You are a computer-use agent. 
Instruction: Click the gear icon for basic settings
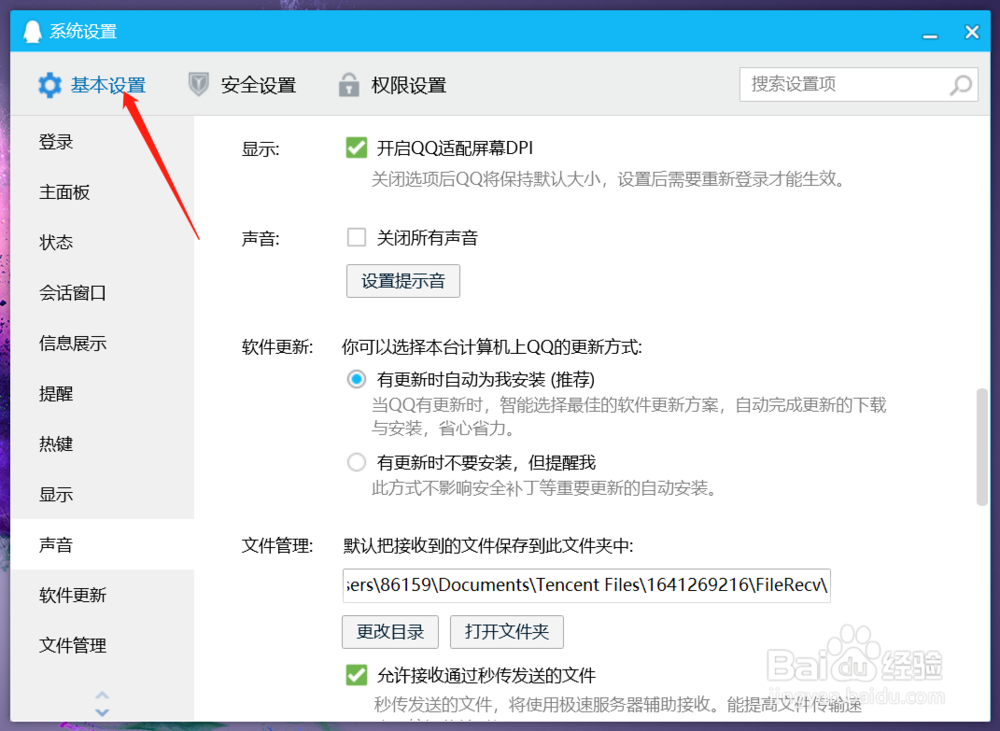tap(50, 85)
